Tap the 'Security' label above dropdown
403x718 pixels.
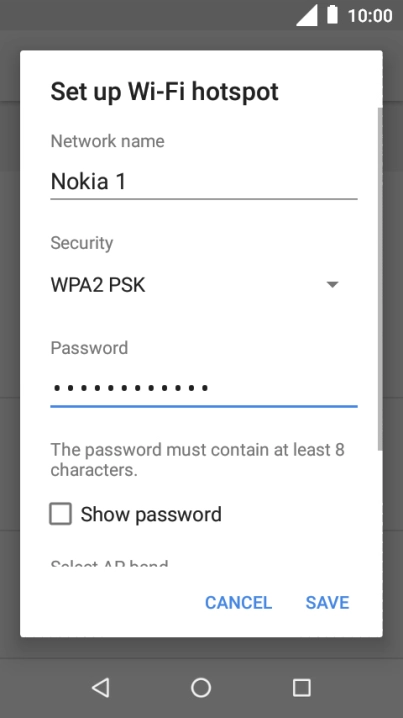(82, 243)
